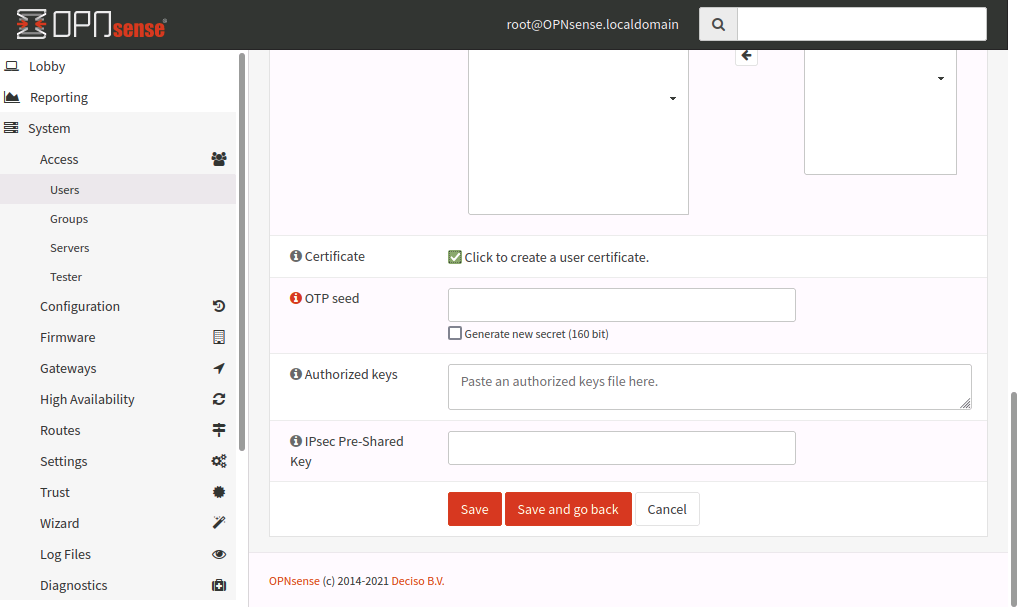
Task: Toggle the Log Files eye icon
Action: pyautogui.click(x=219, y=554)
